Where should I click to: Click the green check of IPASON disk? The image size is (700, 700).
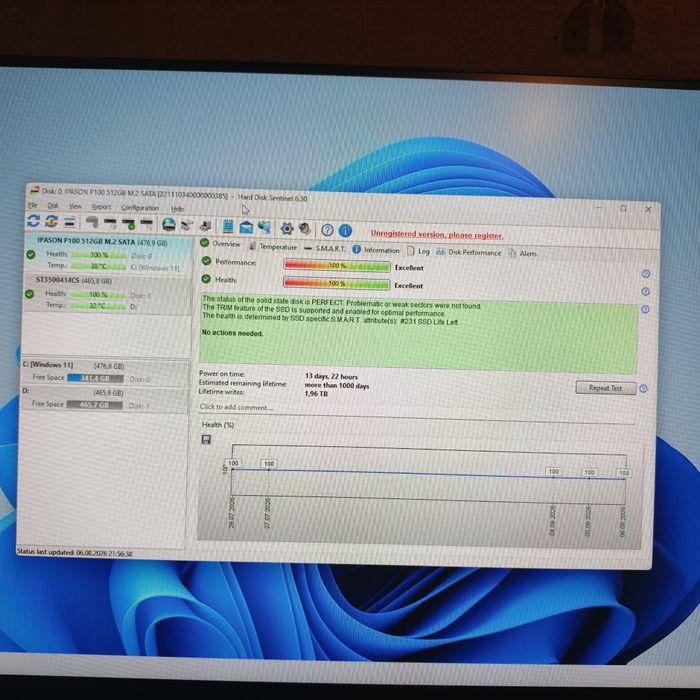click(31, 254)
